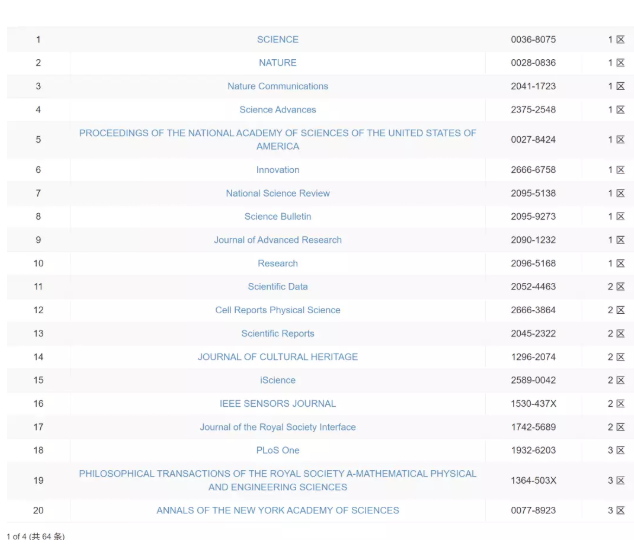634x546 pixels.
Task: Select ISSN 2095-5138 cell
Action: [x=533, y=193]
